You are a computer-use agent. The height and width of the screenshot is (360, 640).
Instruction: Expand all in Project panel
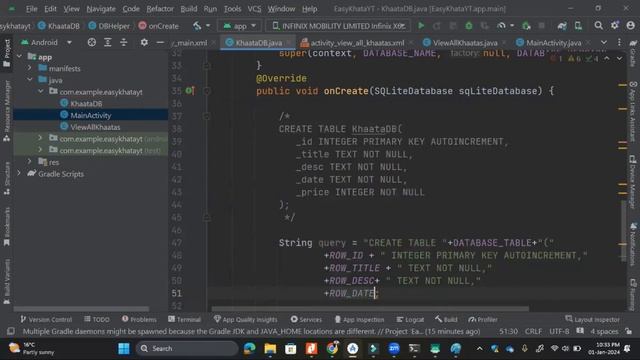pyautogui.click(x=107, y=42)
